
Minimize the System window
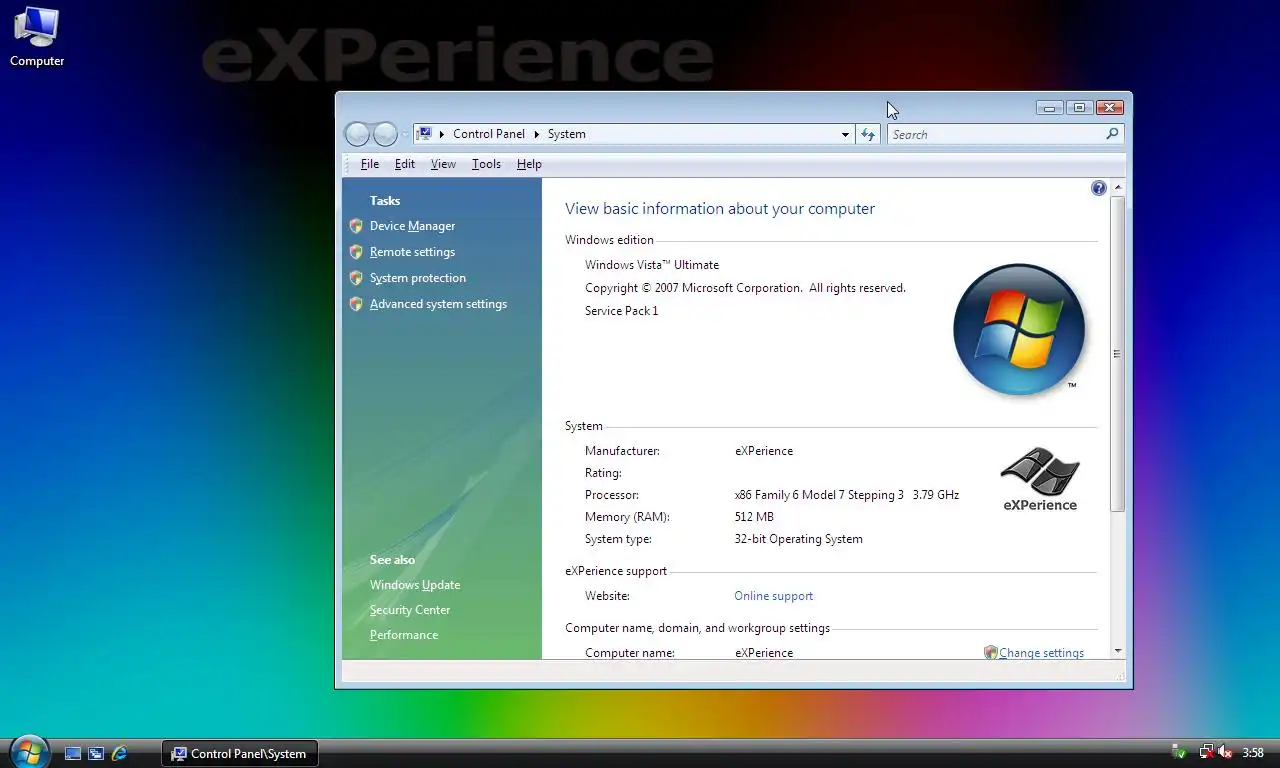[x=1049, y=108]
